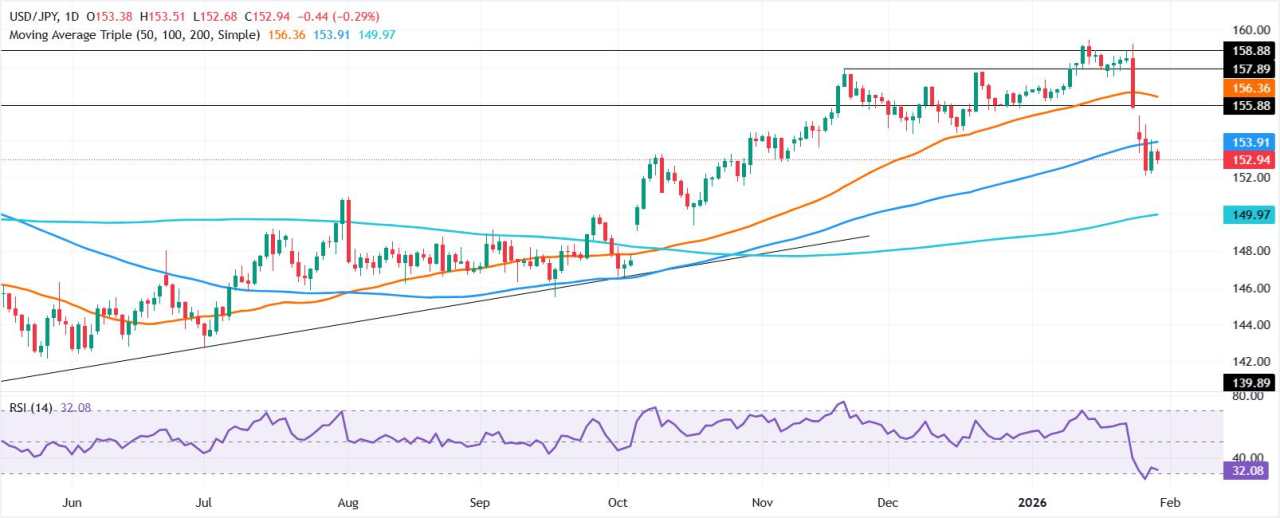Click the USD/JPY symbol title
This screenshot has width=1280, height=518.
click(x=35, y=16)
